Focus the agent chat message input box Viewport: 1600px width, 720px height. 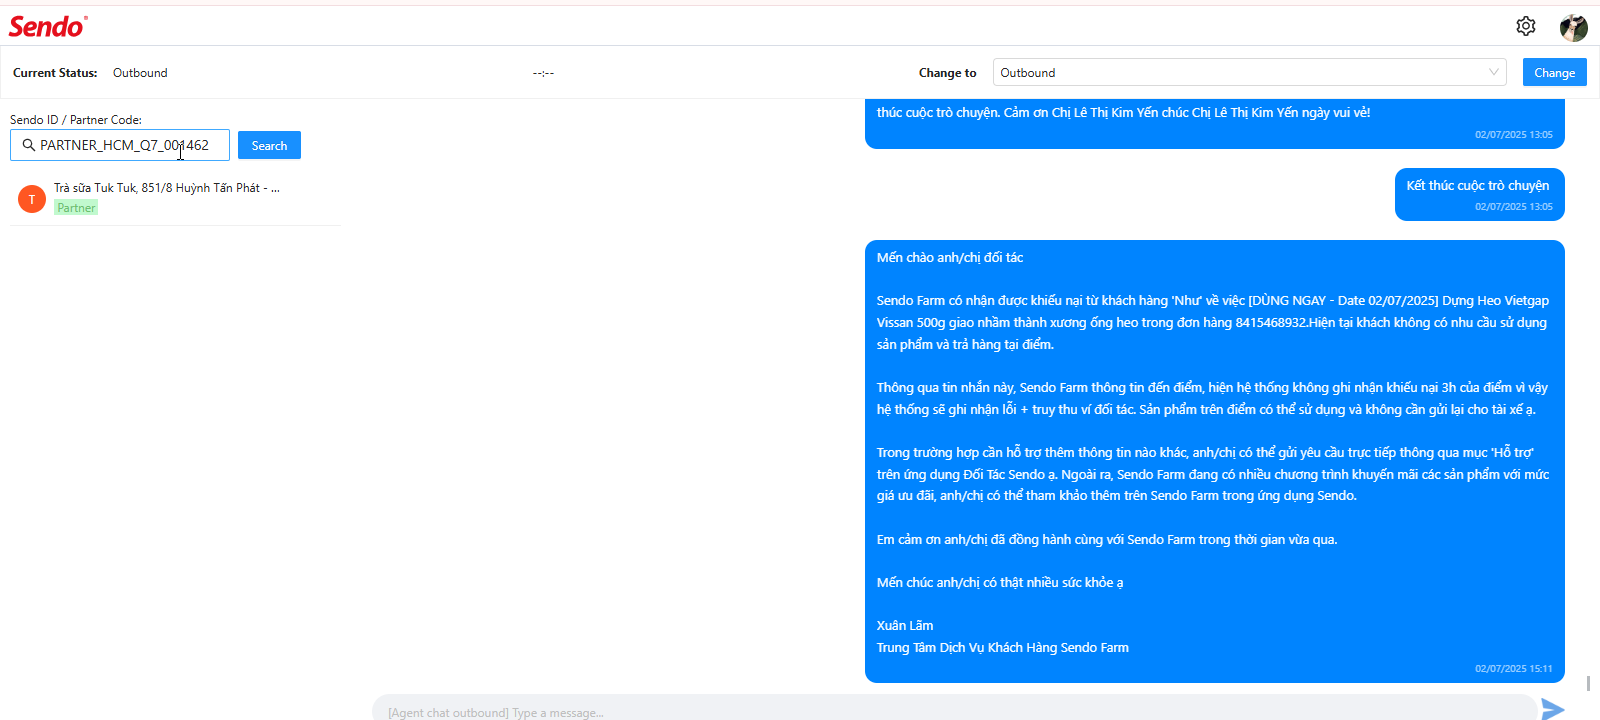pos(954,709)
